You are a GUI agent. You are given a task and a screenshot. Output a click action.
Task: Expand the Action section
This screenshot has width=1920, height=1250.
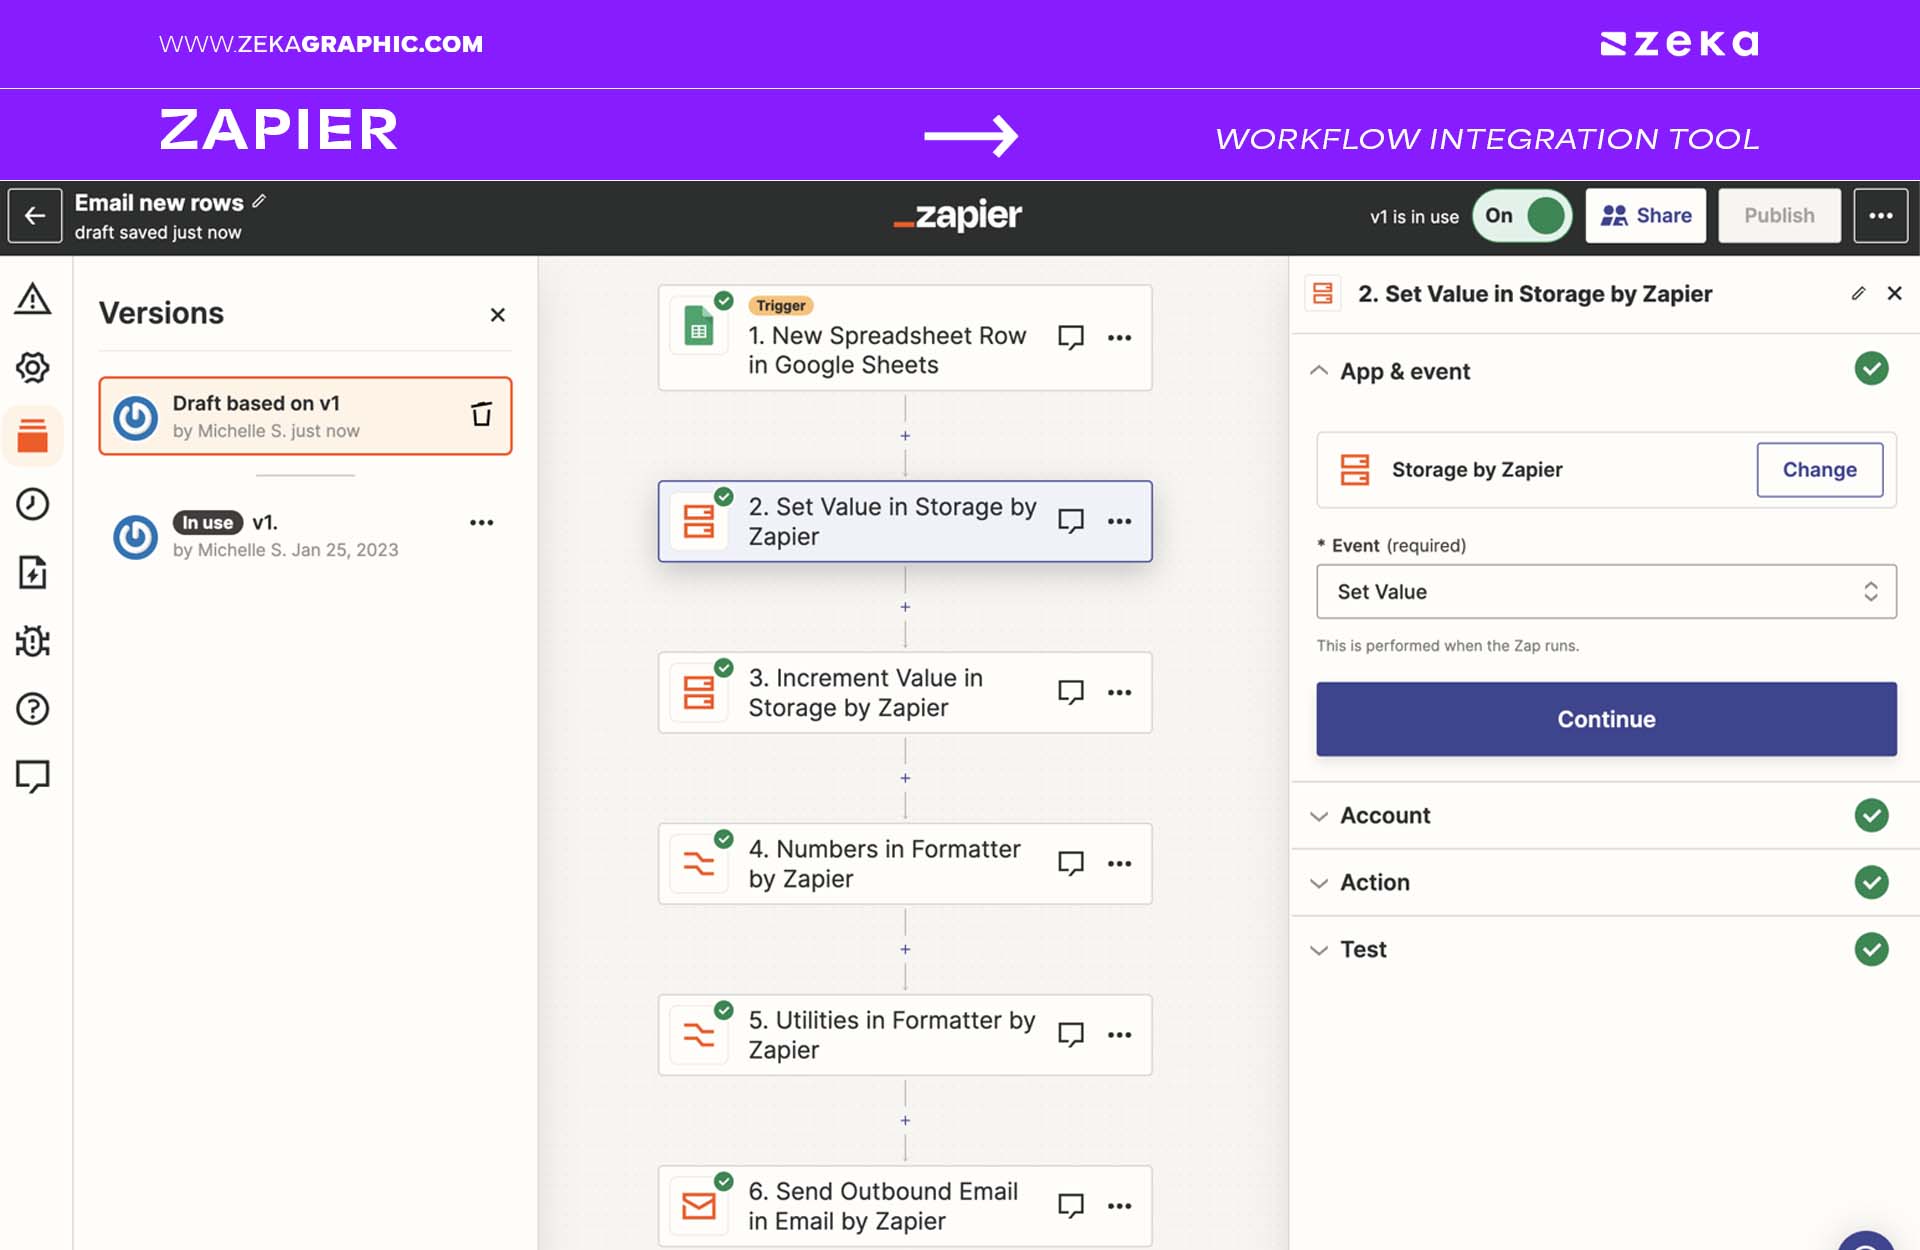click(x=1376, y=882)
